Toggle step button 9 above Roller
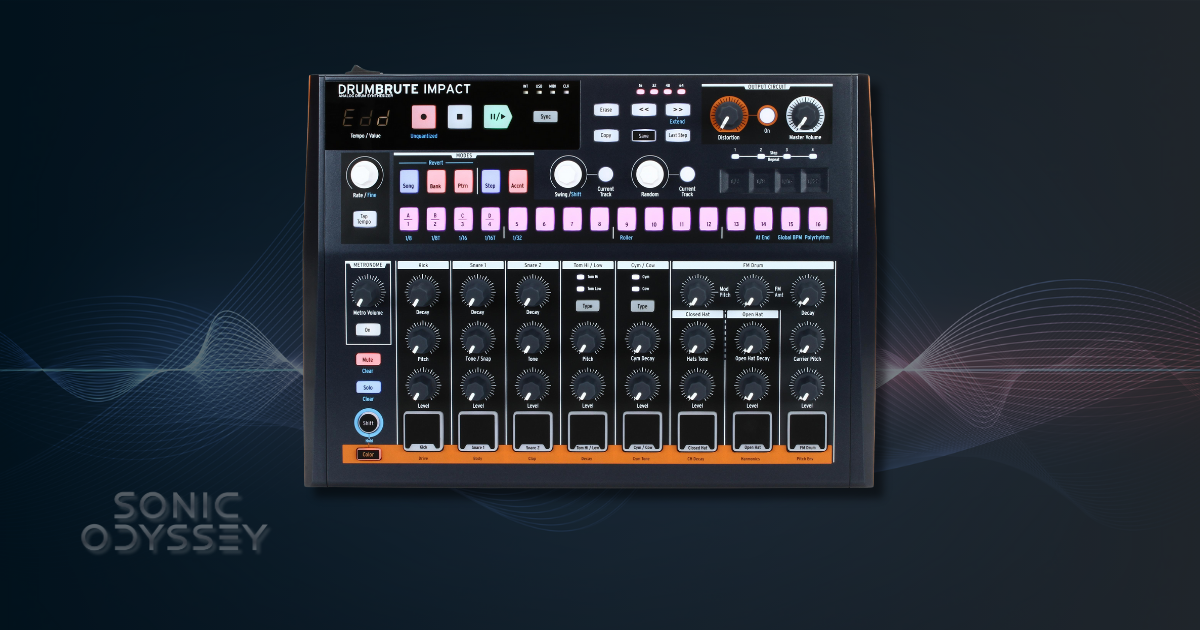 click(626, 219)
